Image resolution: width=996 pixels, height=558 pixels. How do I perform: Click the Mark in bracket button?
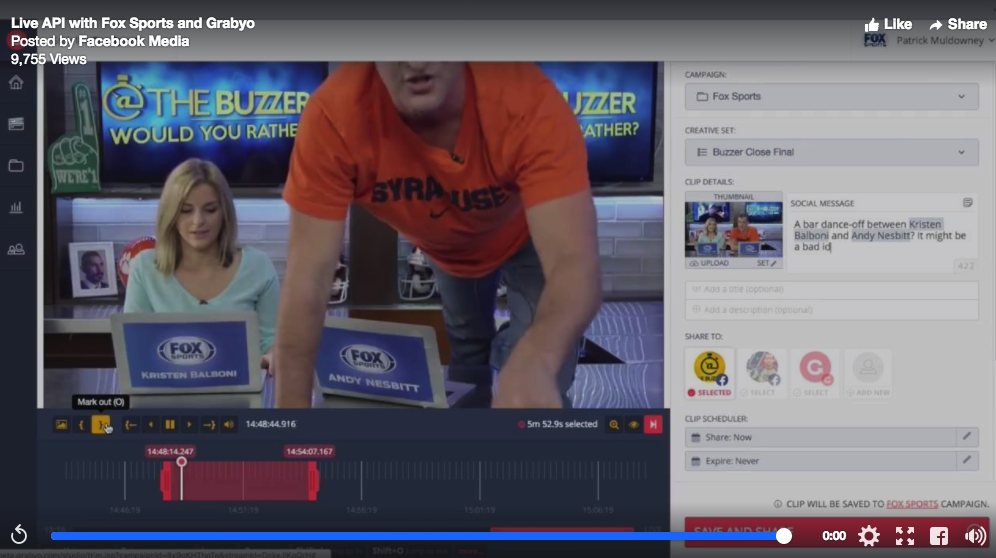[x=81, y=425]
